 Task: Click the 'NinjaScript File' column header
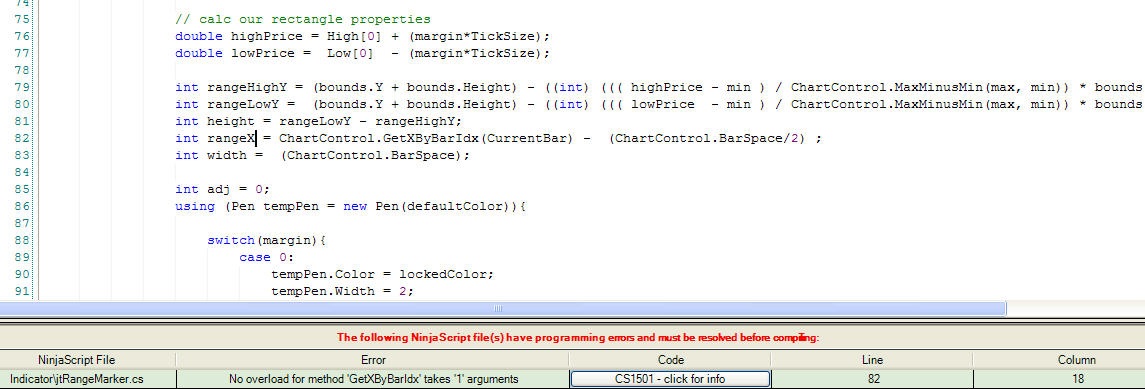point(88,360)
